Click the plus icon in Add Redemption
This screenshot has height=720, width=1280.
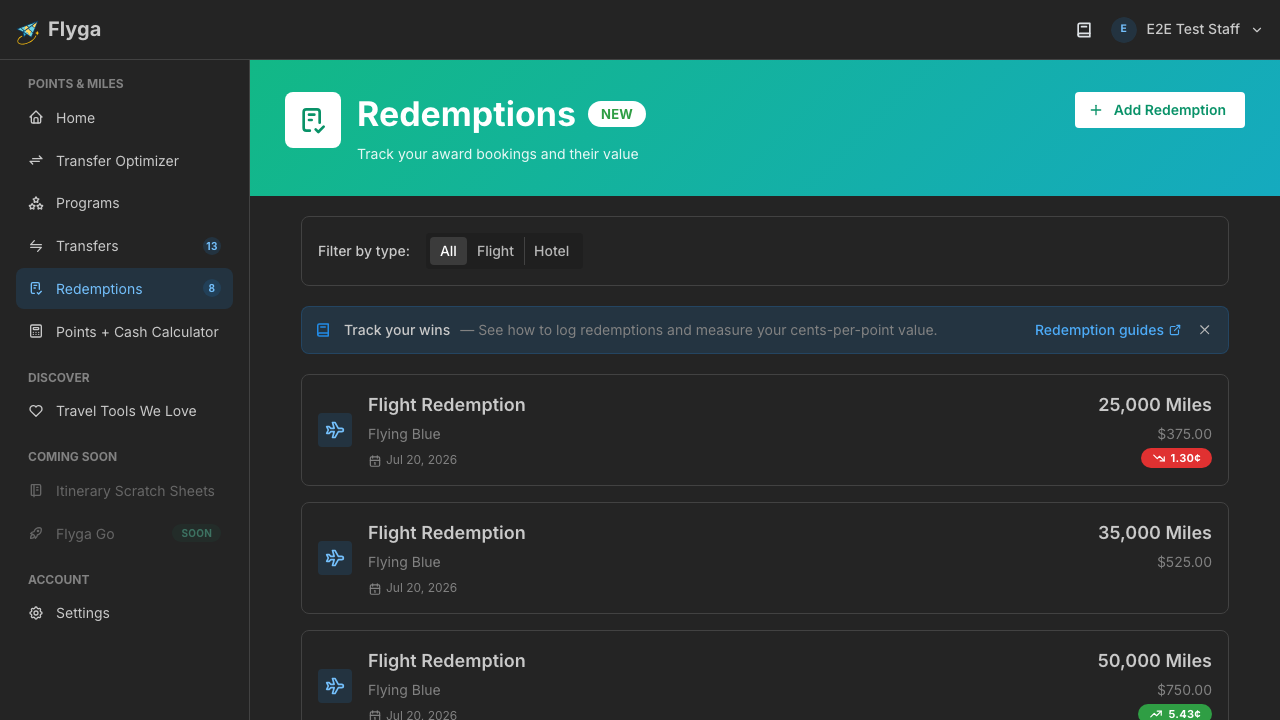pos(1096,110)
